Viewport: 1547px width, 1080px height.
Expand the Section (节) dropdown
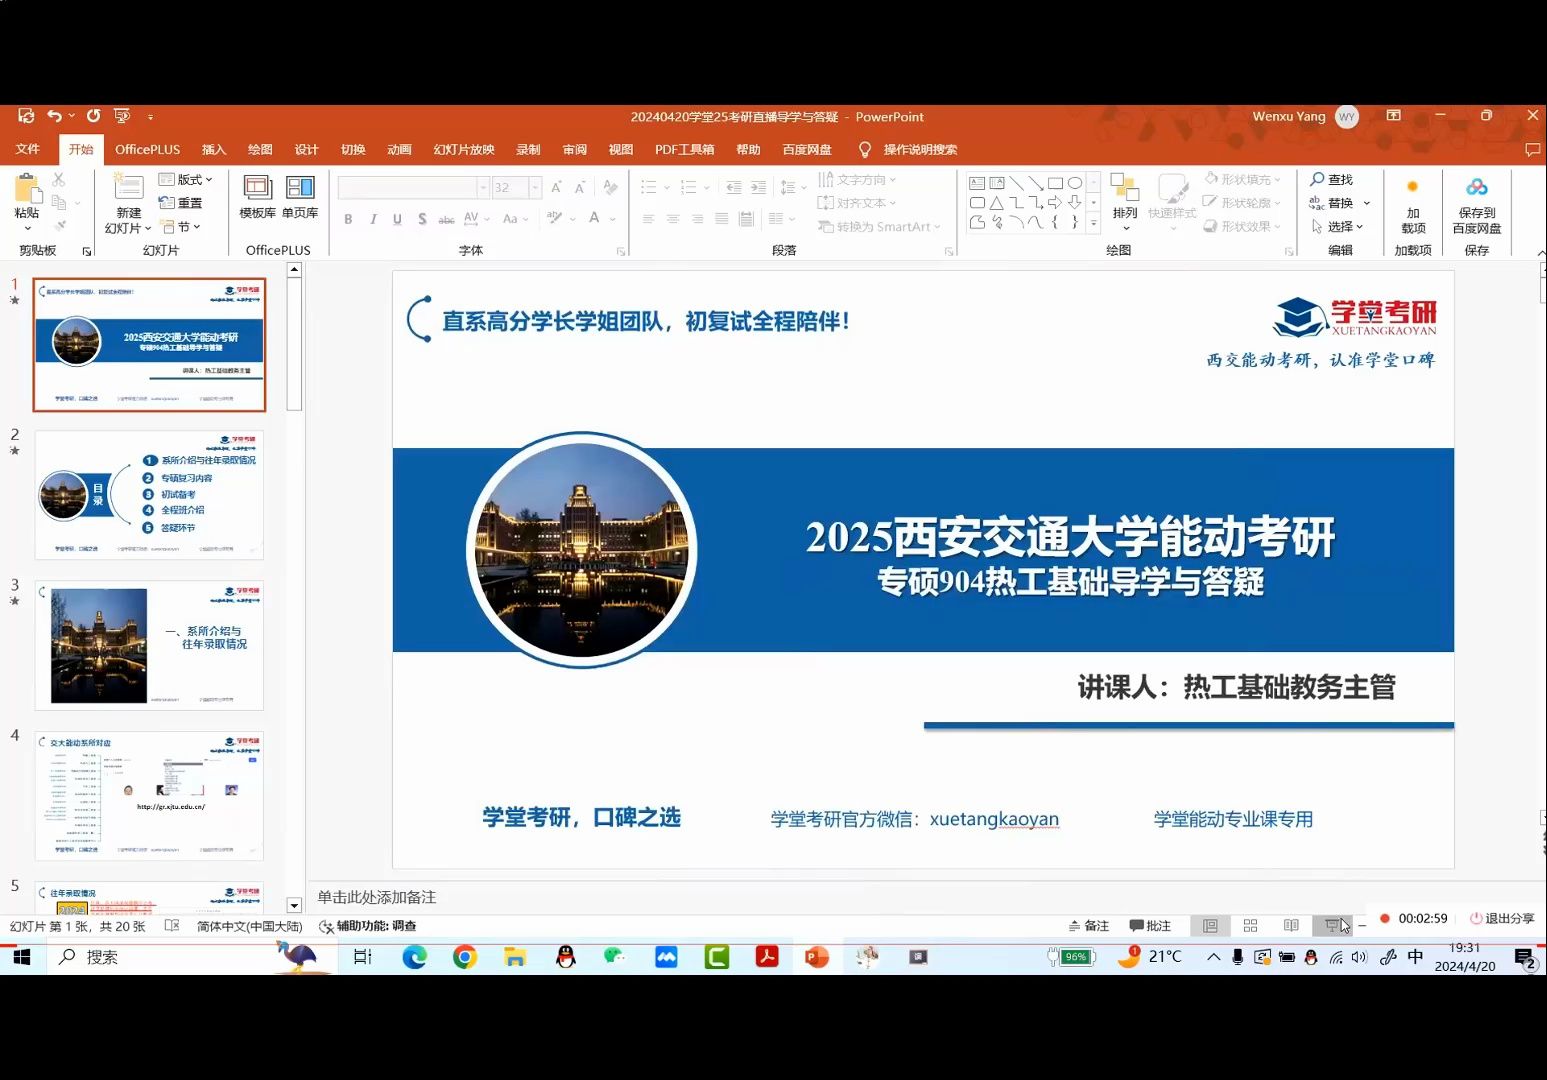click(x=181, y=227)
